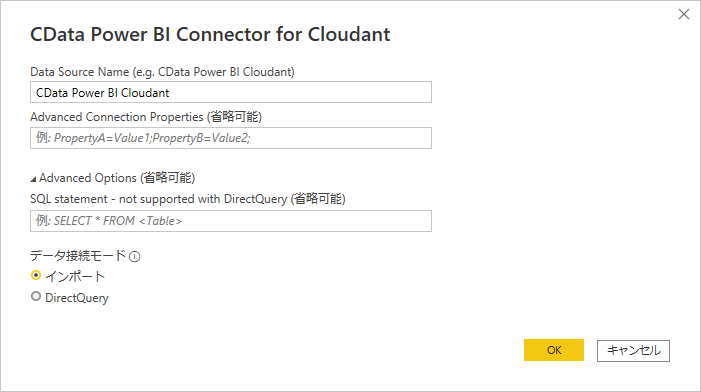The image size is (701, 392).
Task: Click the SQL statement description label
Action: (x=188, y=199)
